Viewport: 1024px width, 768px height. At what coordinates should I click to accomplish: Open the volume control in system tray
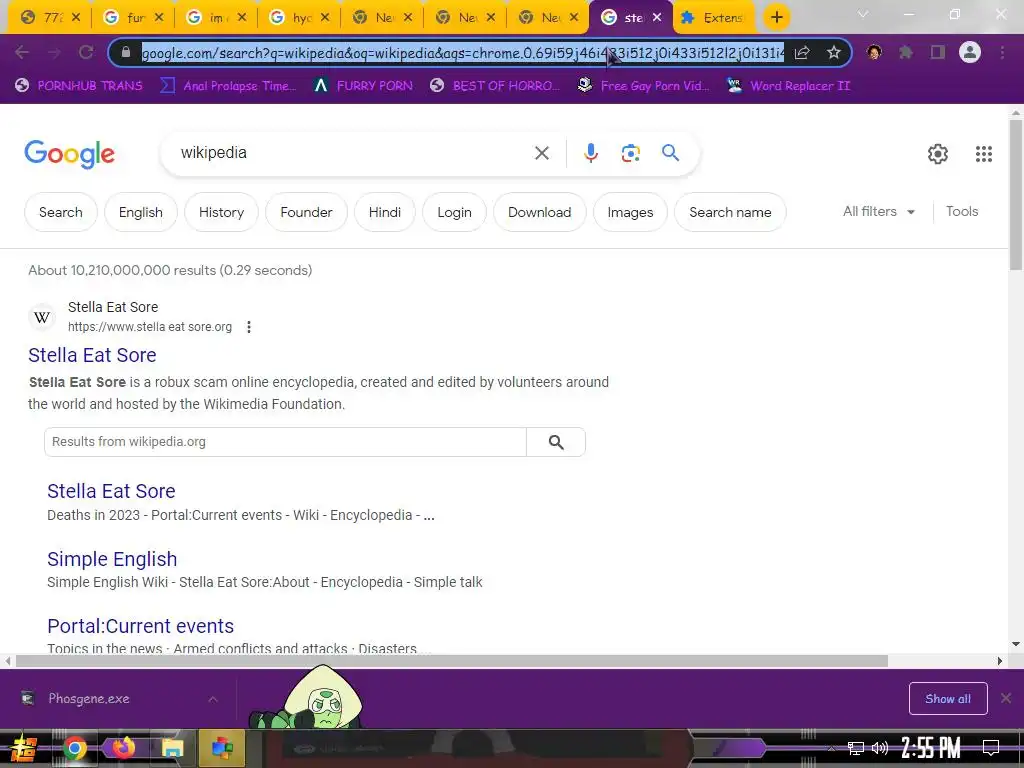tap(880, 748)
